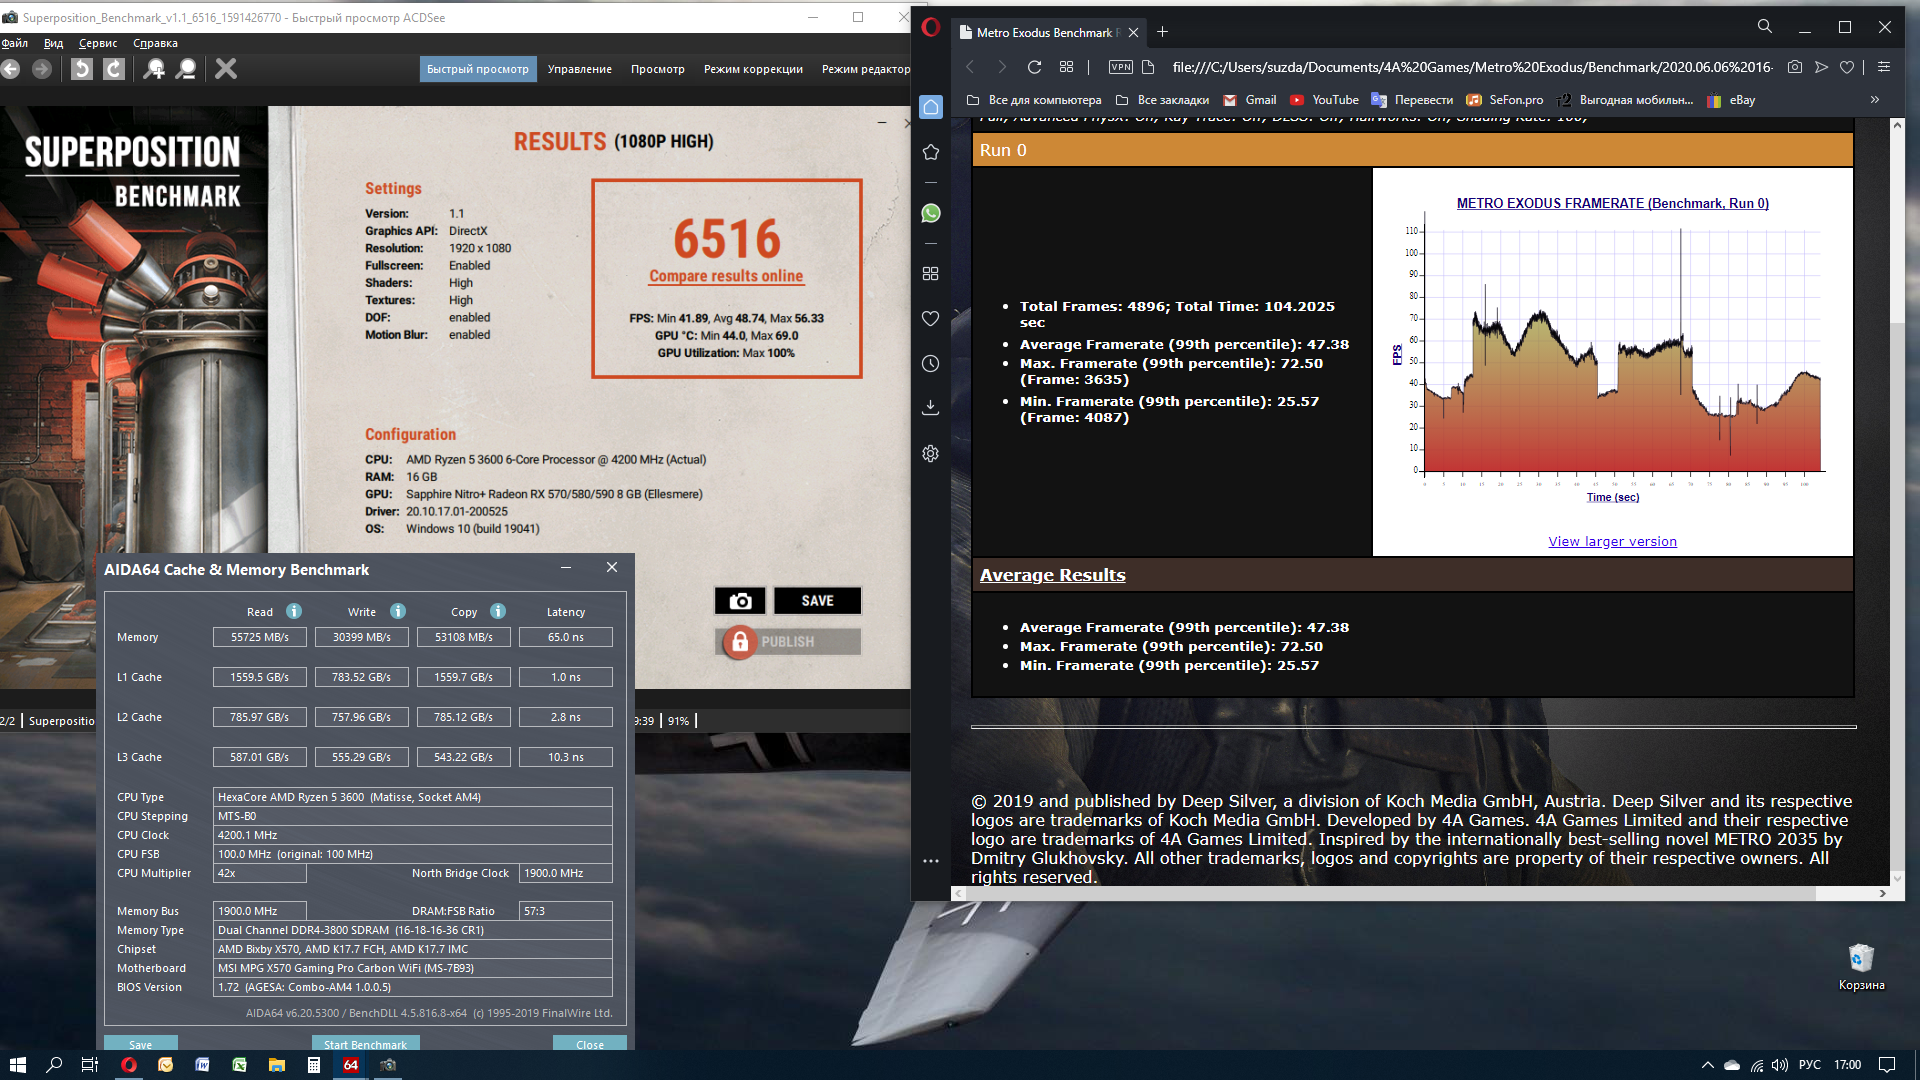Show hidden system tray icons
Viewport: 1920px width, 1080px height.
pos(1707,1065)
